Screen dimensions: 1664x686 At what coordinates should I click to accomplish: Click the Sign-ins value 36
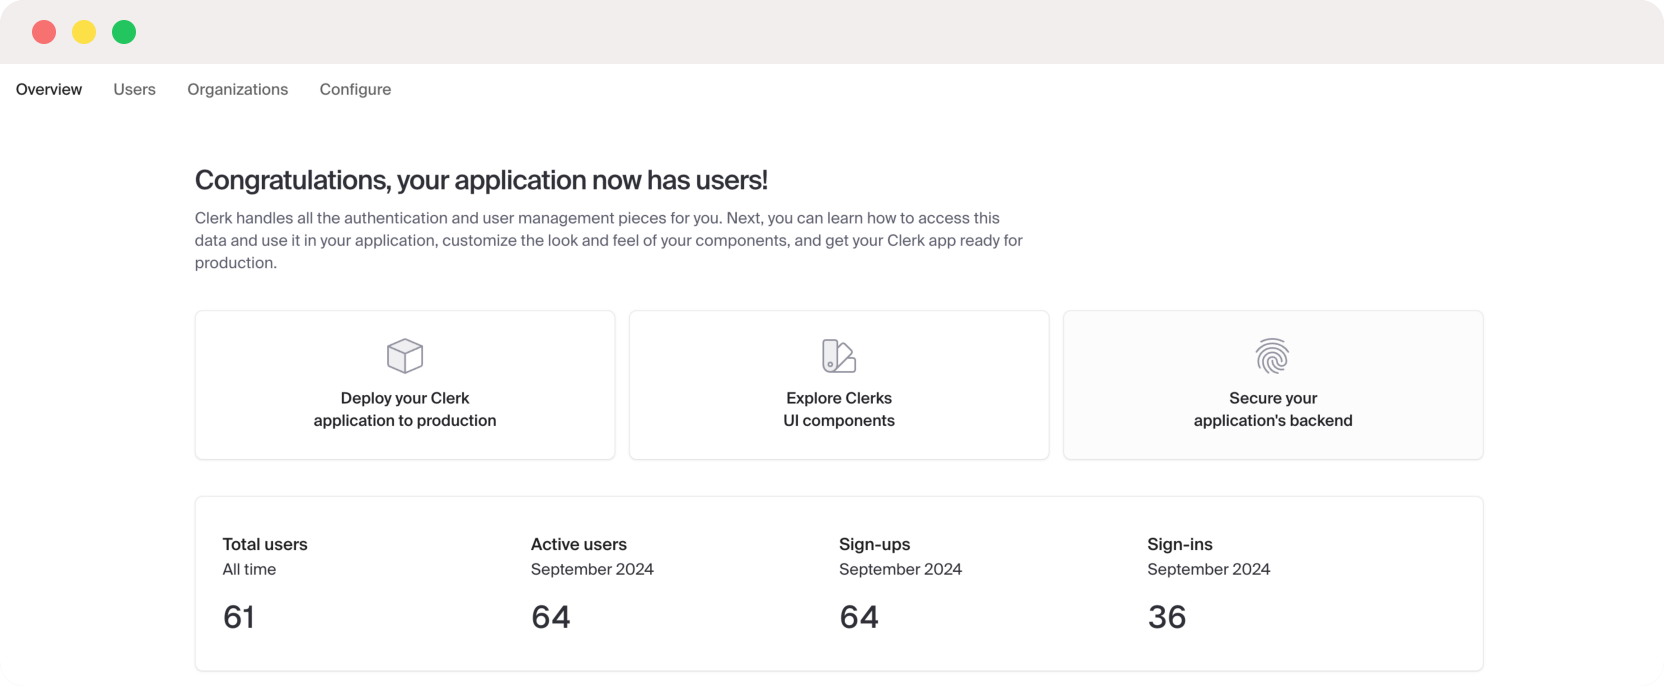point(1167,617)
